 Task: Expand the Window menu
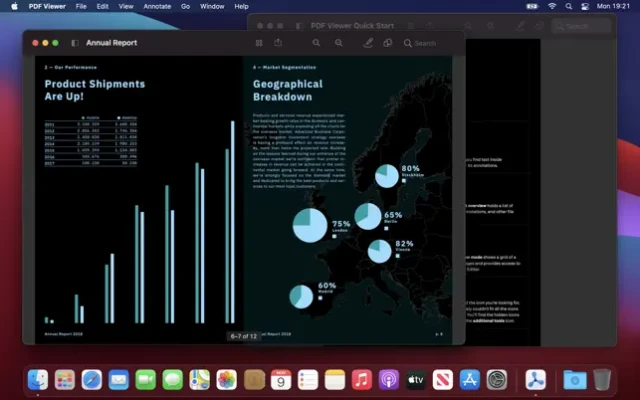(212, 6)
